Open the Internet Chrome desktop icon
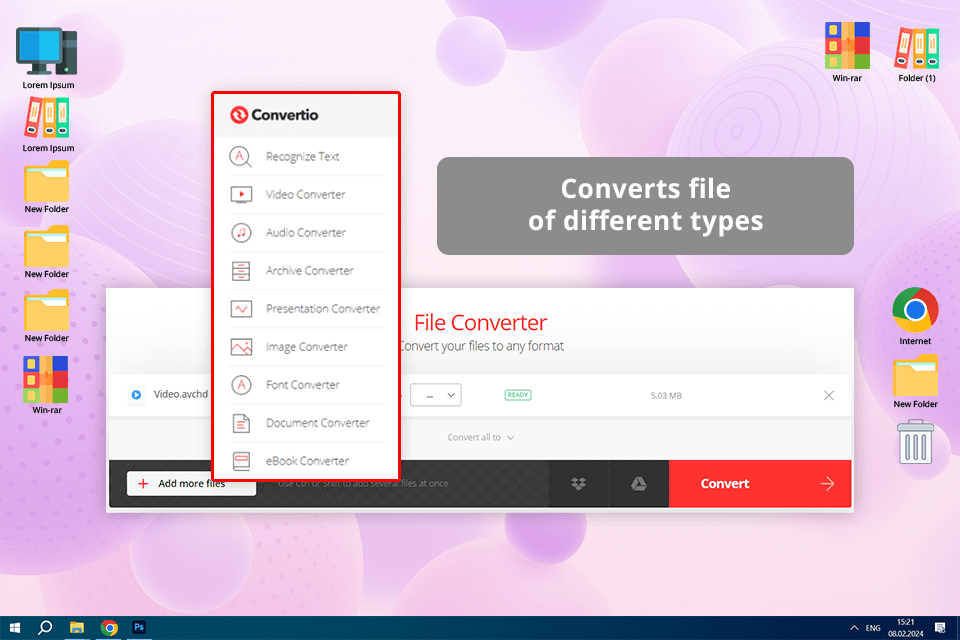The height and width of the screenshot is (640, 960). (915, 316)
